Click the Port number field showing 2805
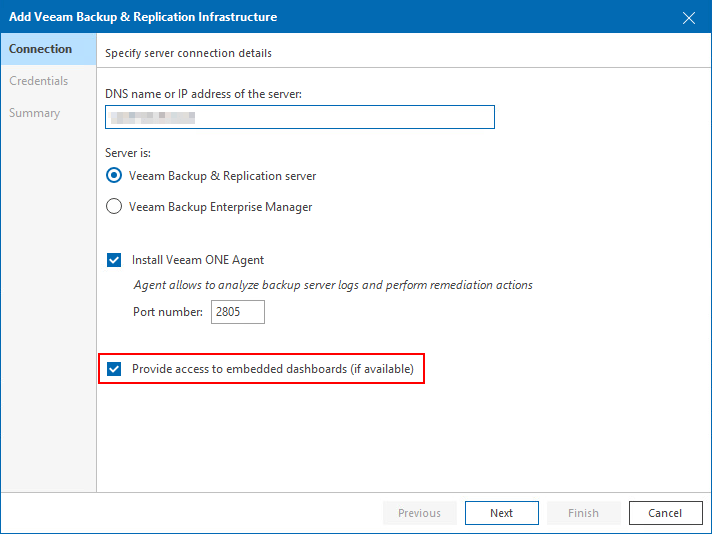 238,312
